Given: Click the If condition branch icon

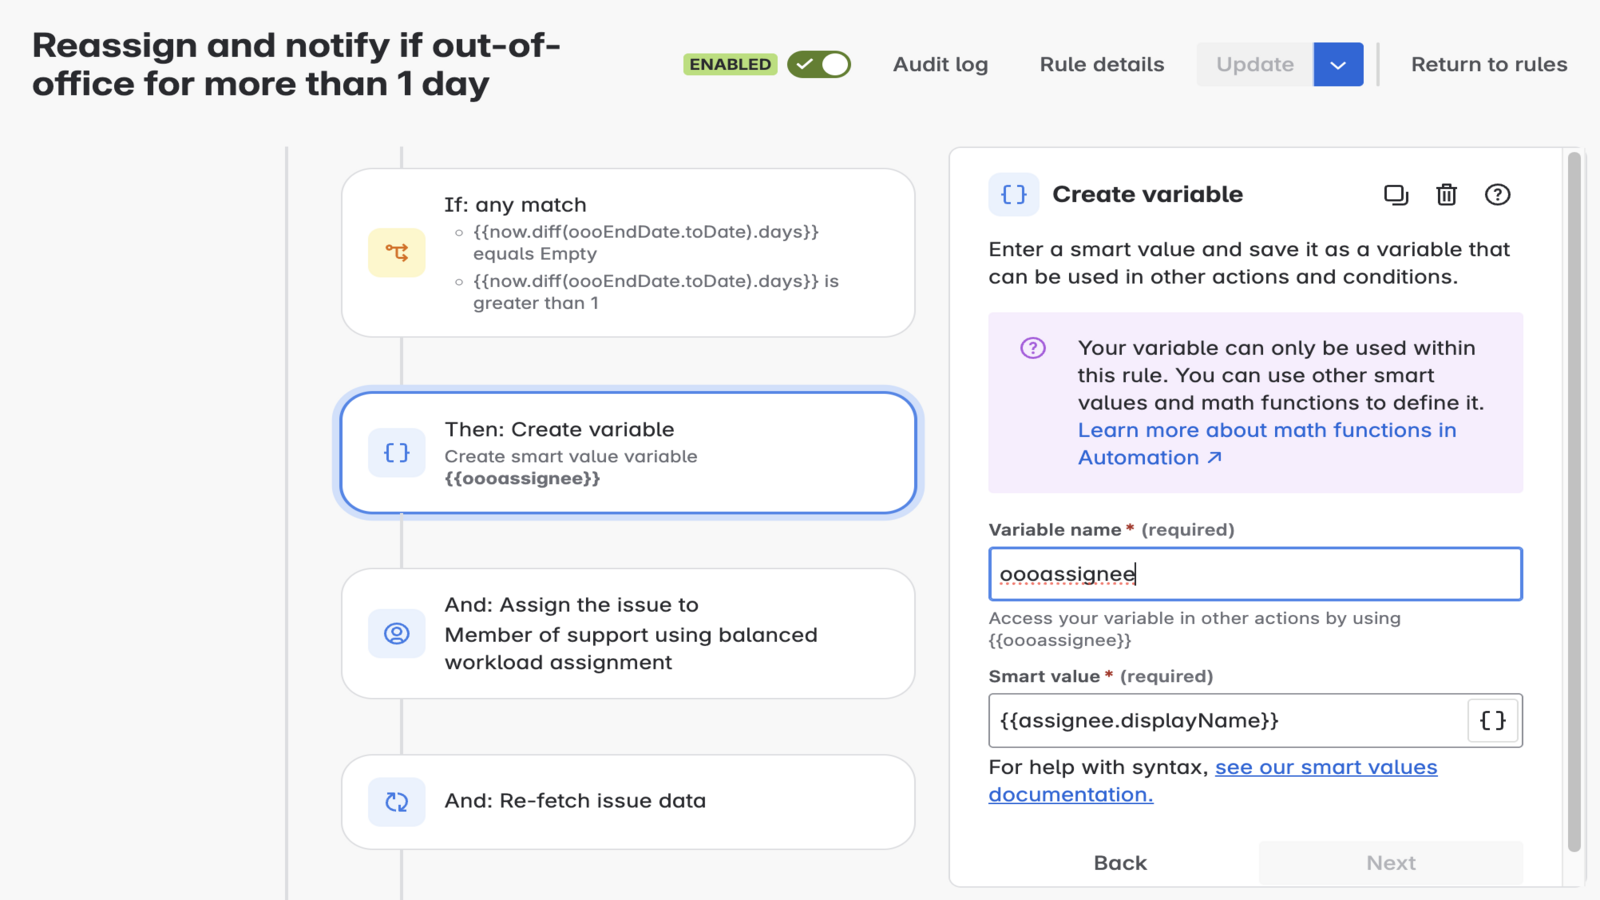Looking at the screenshot, I should (397, 253).
